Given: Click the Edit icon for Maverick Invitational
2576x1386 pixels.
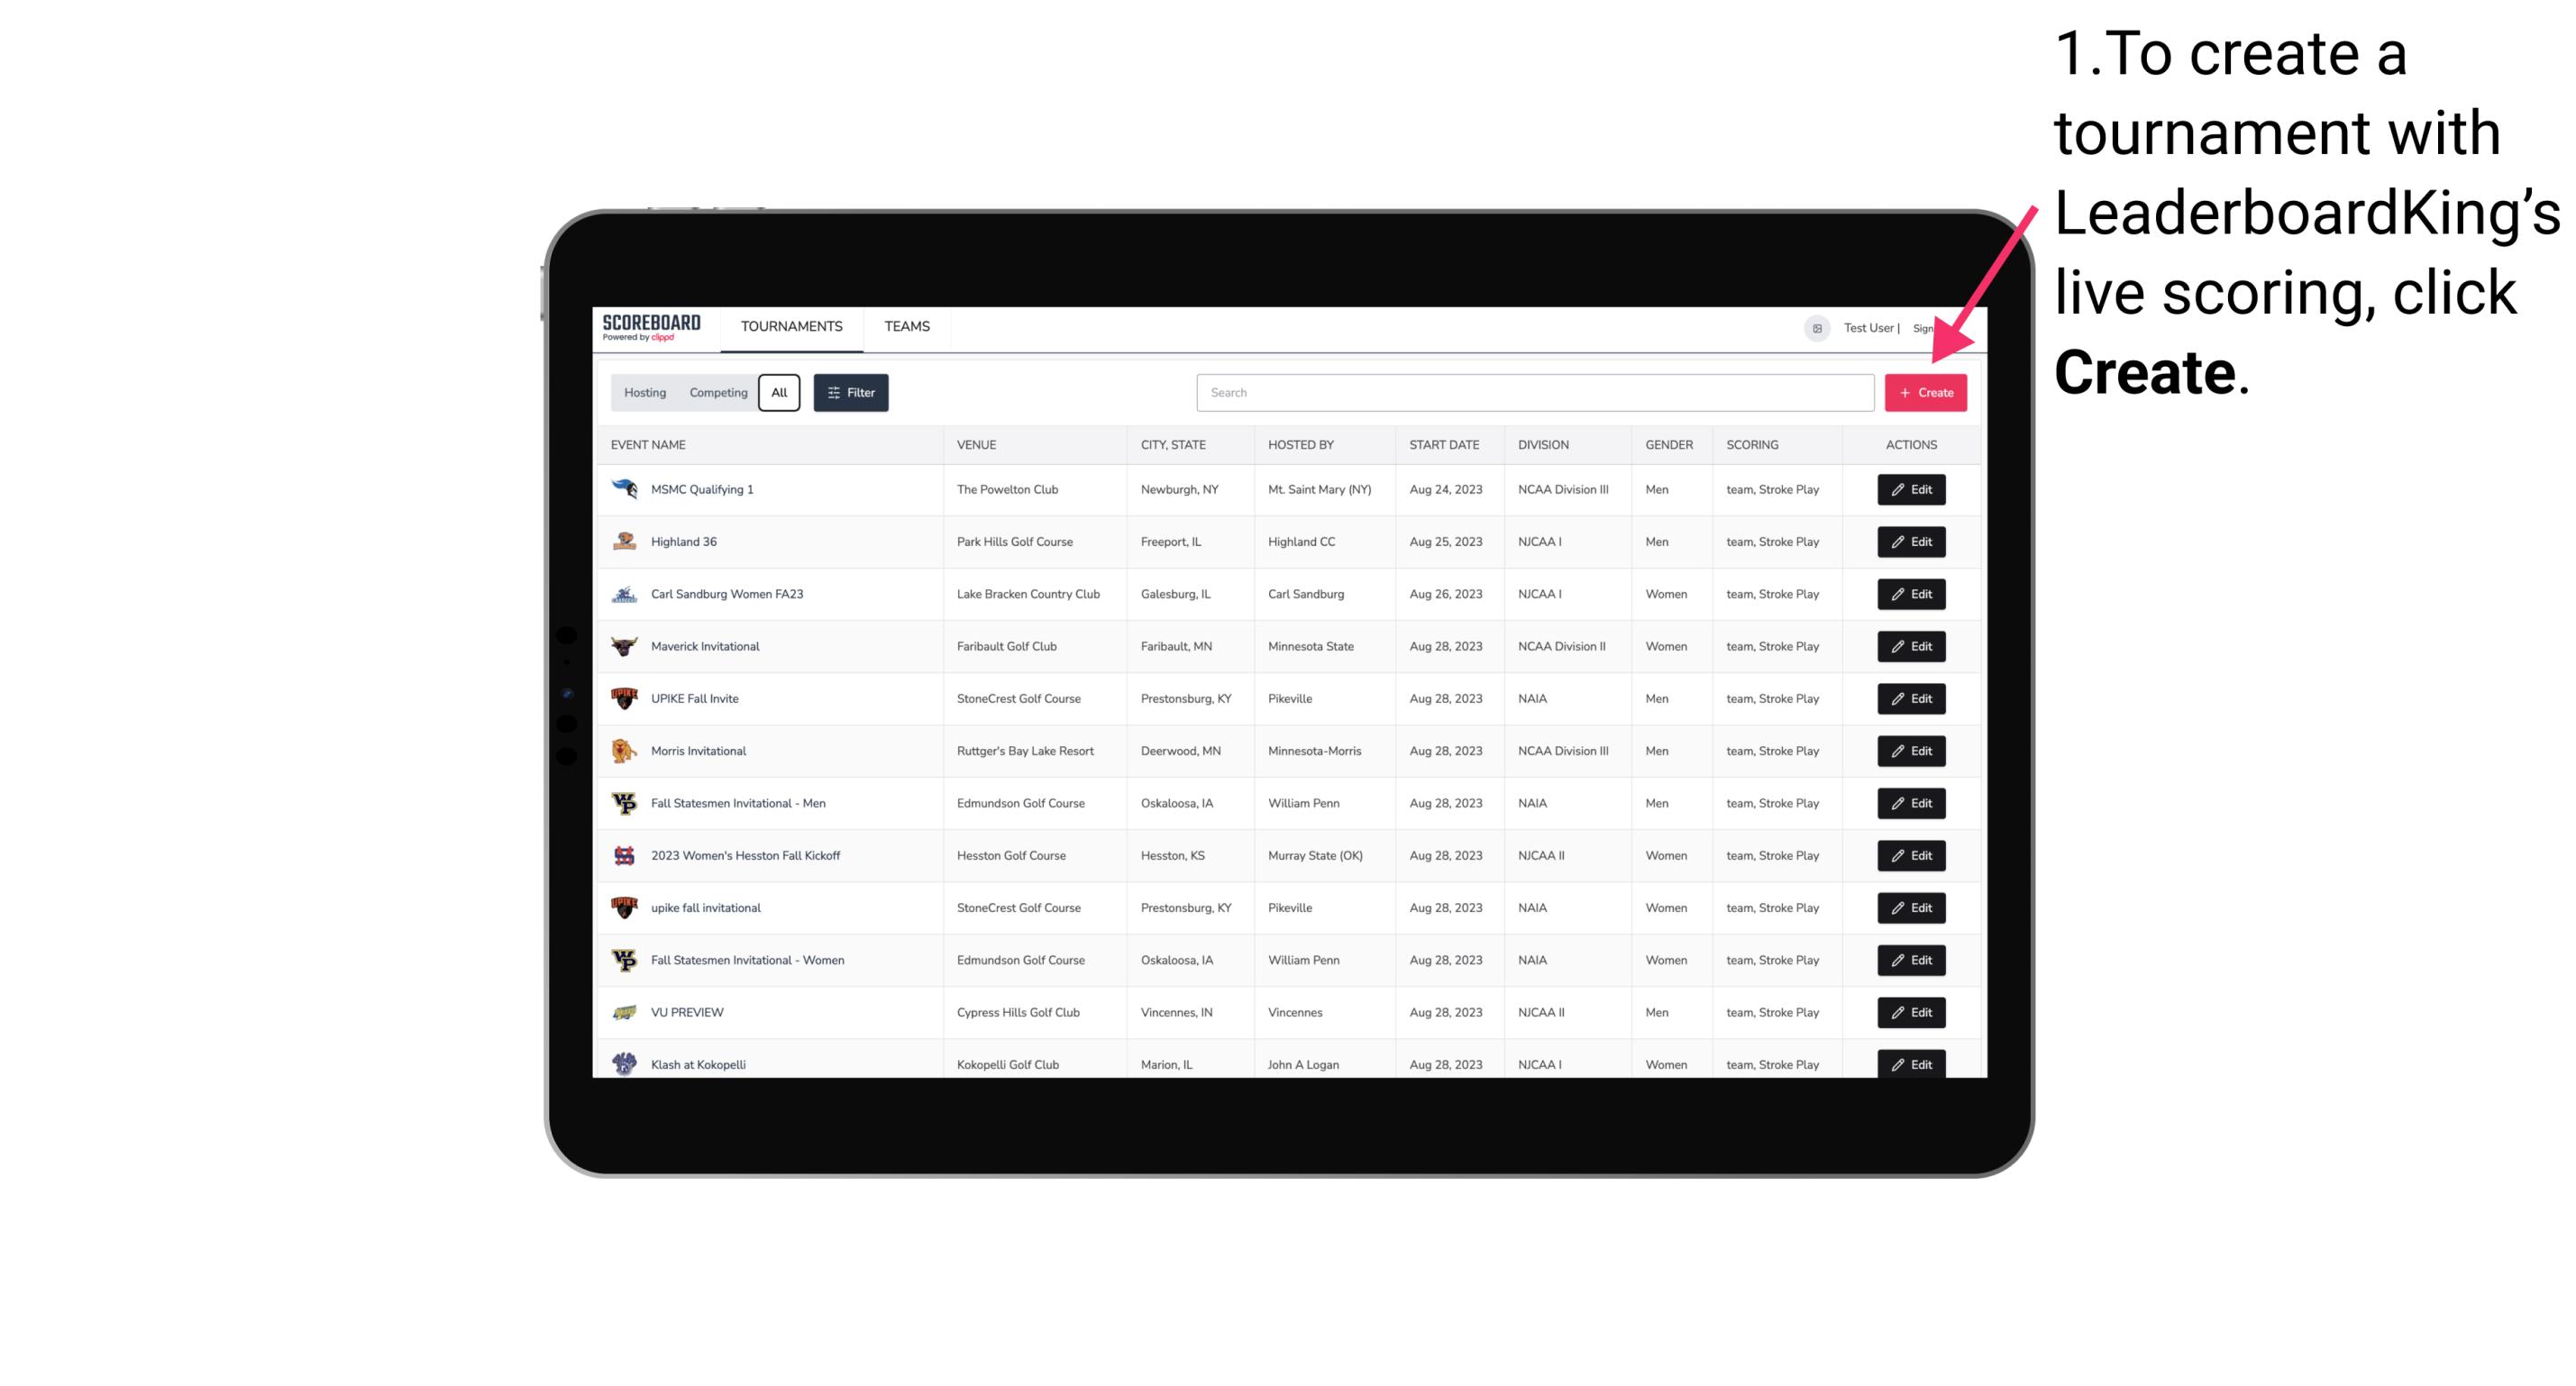Looking at the screenshot, I should [1910, 645].
